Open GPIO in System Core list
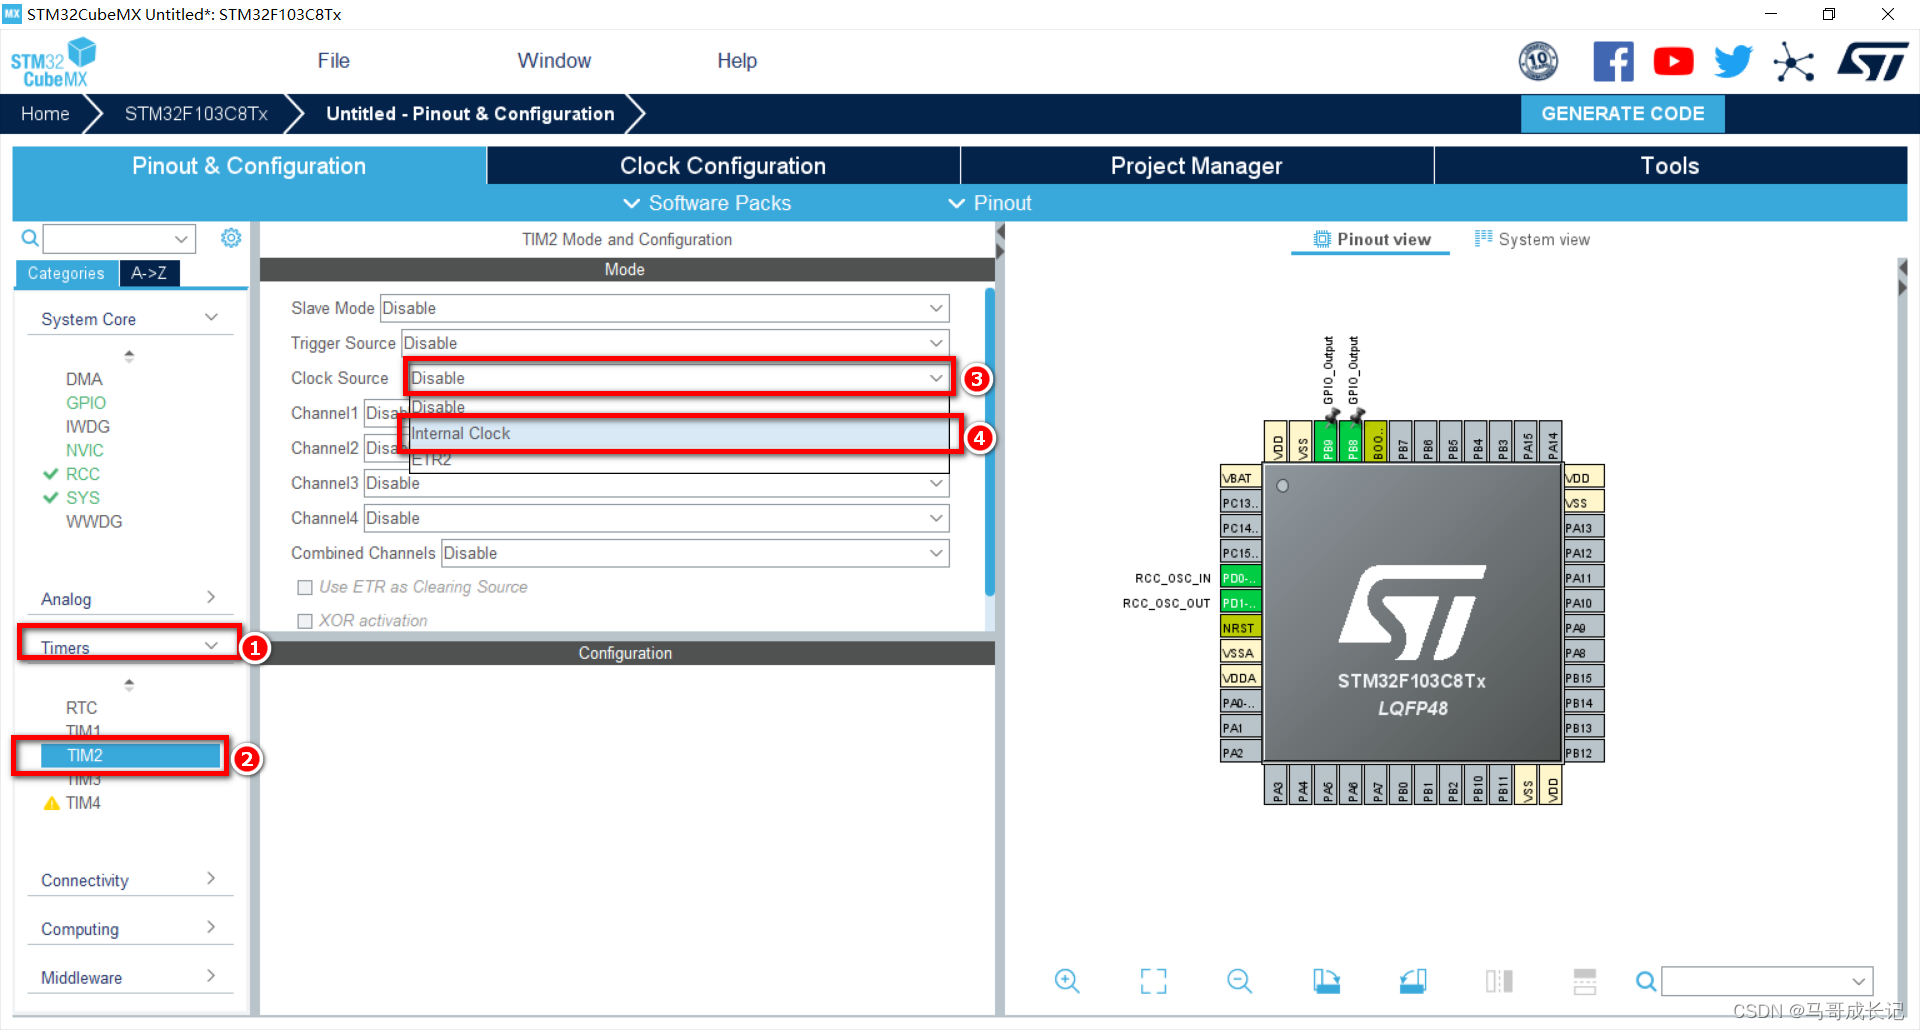 (x=86, y=403)
